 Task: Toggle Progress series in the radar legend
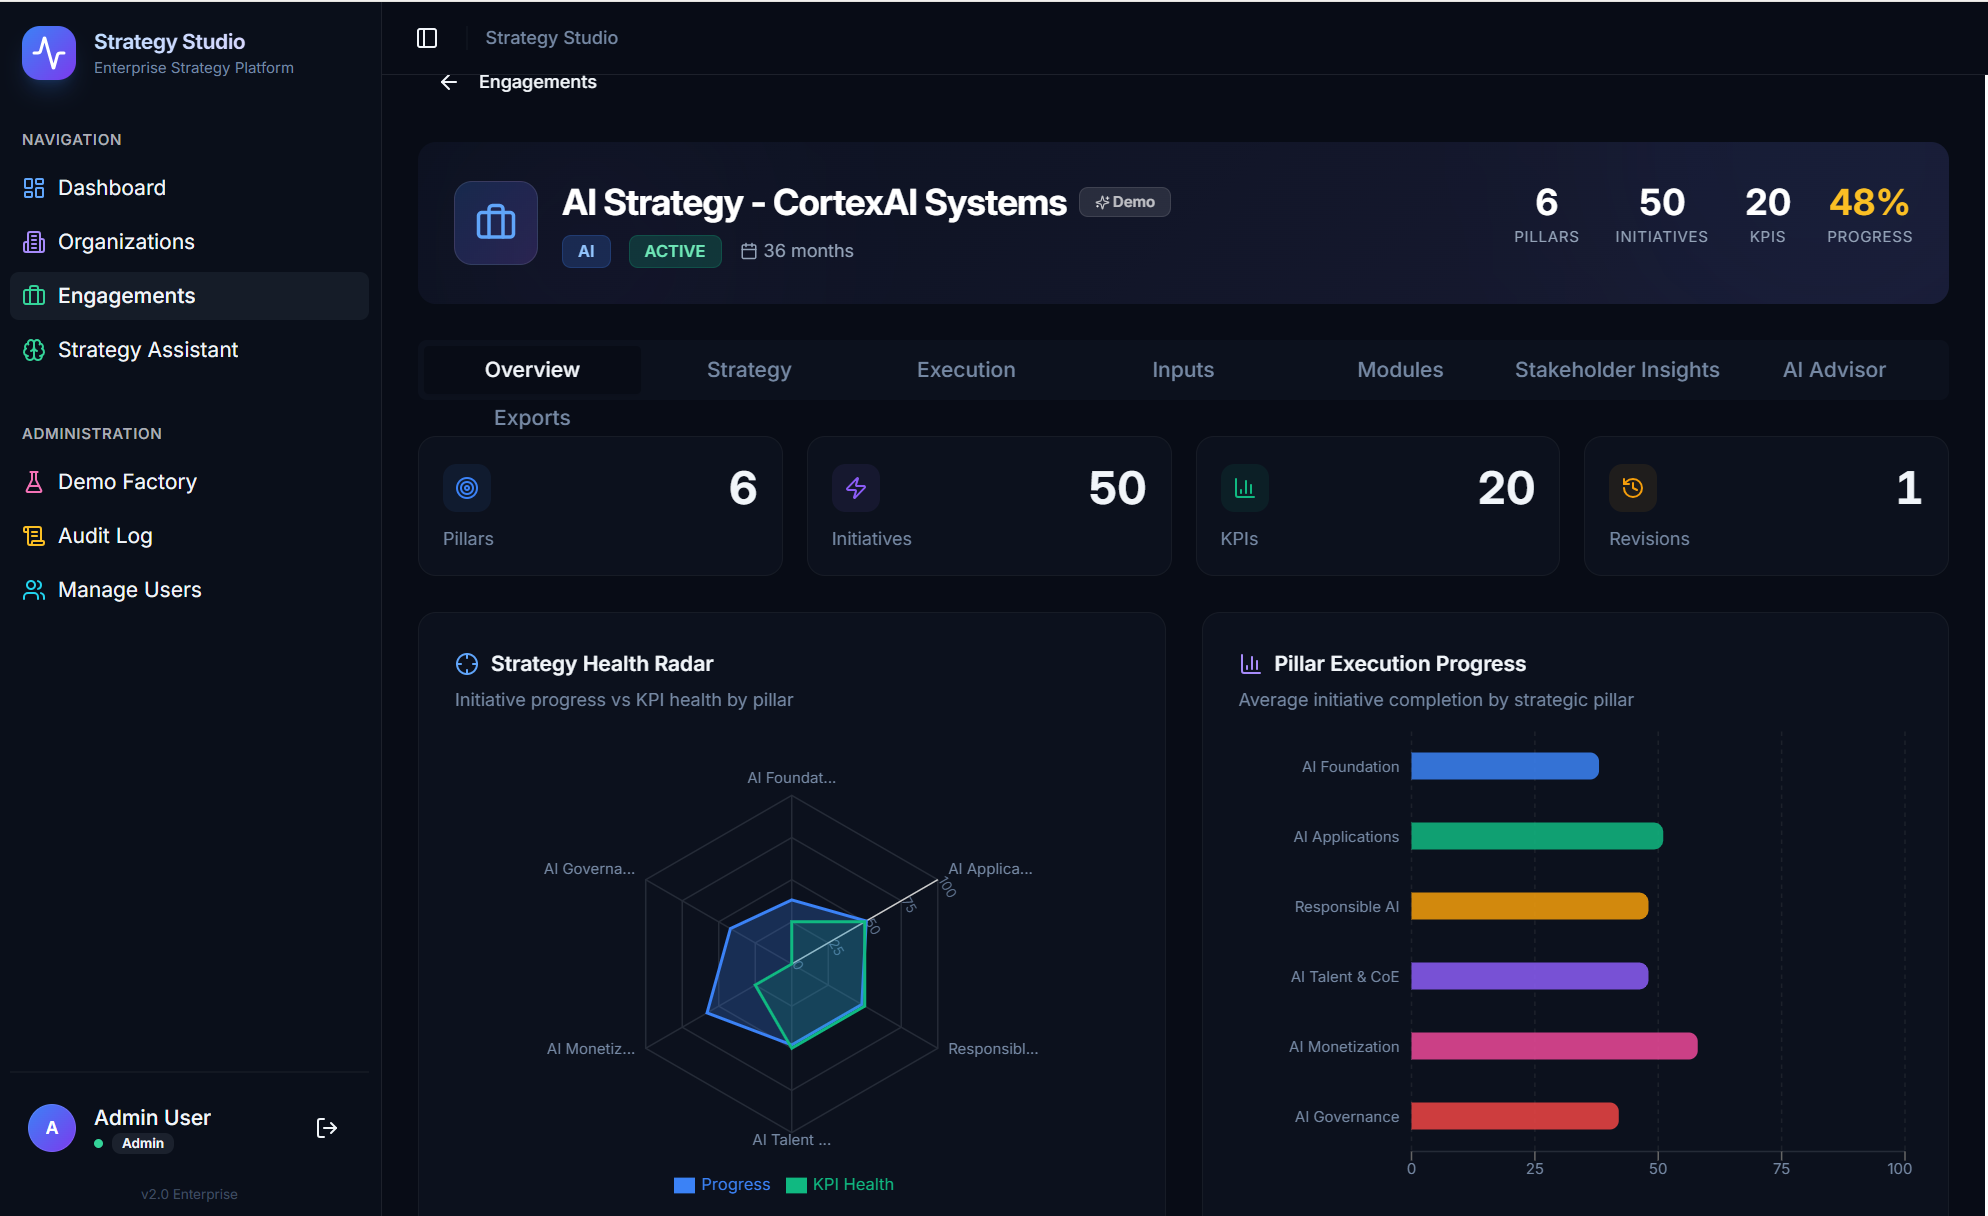[722, 1184]
